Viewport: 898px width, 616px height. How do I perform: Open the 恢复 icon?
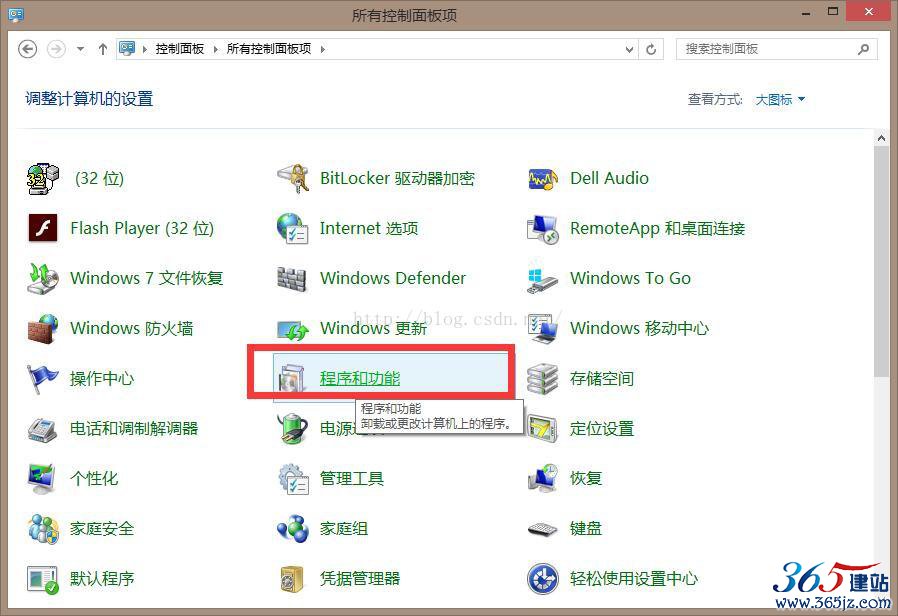tap(542, 479)
